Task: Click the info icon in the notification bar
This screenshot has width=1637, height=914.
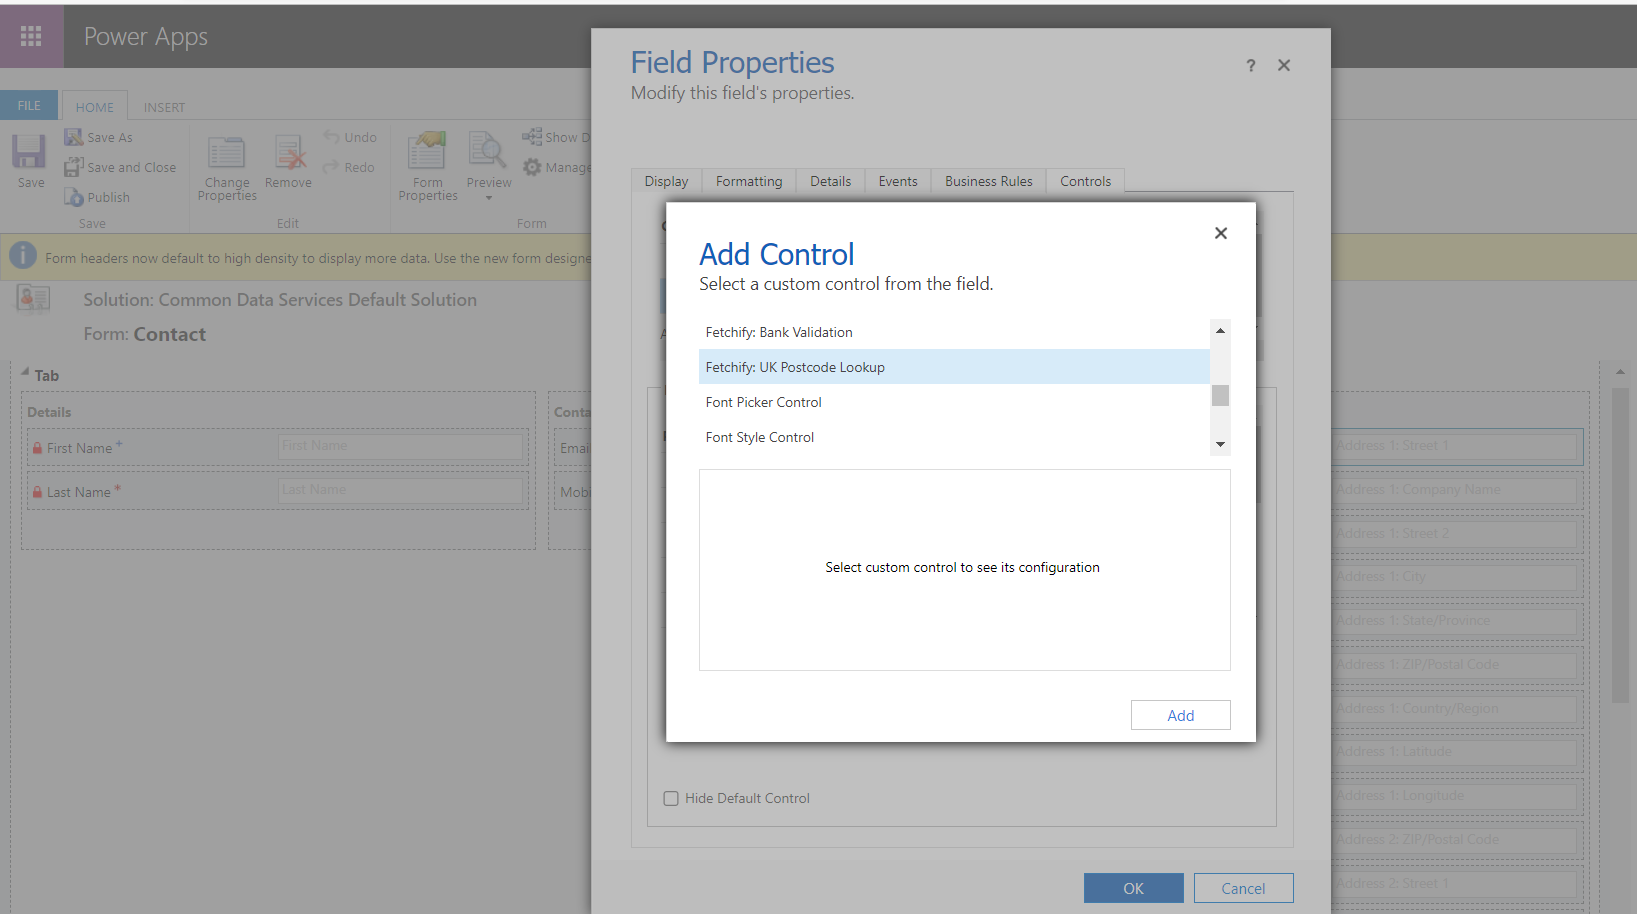Action: [x=23, y=256]
